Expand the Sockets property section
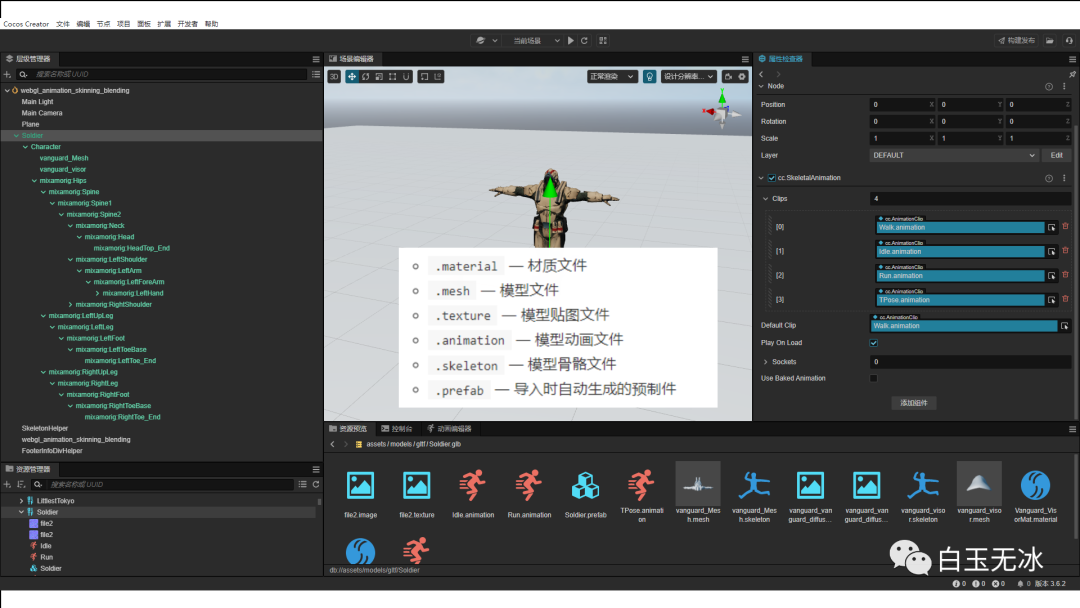 tap(766, 362)
